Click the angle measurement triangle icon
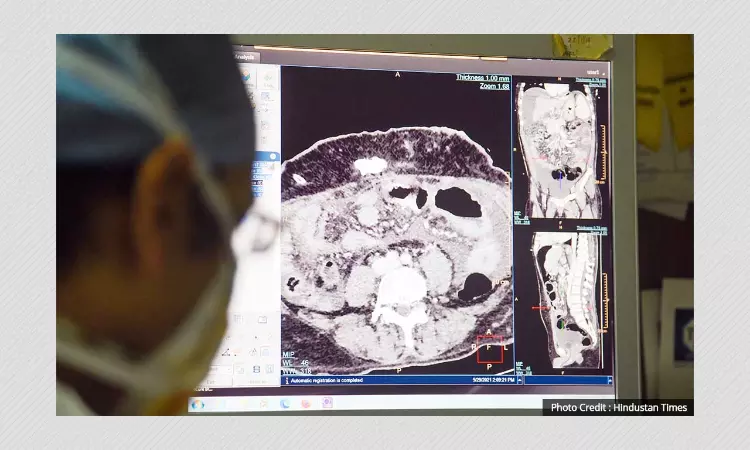 point(253,352)
